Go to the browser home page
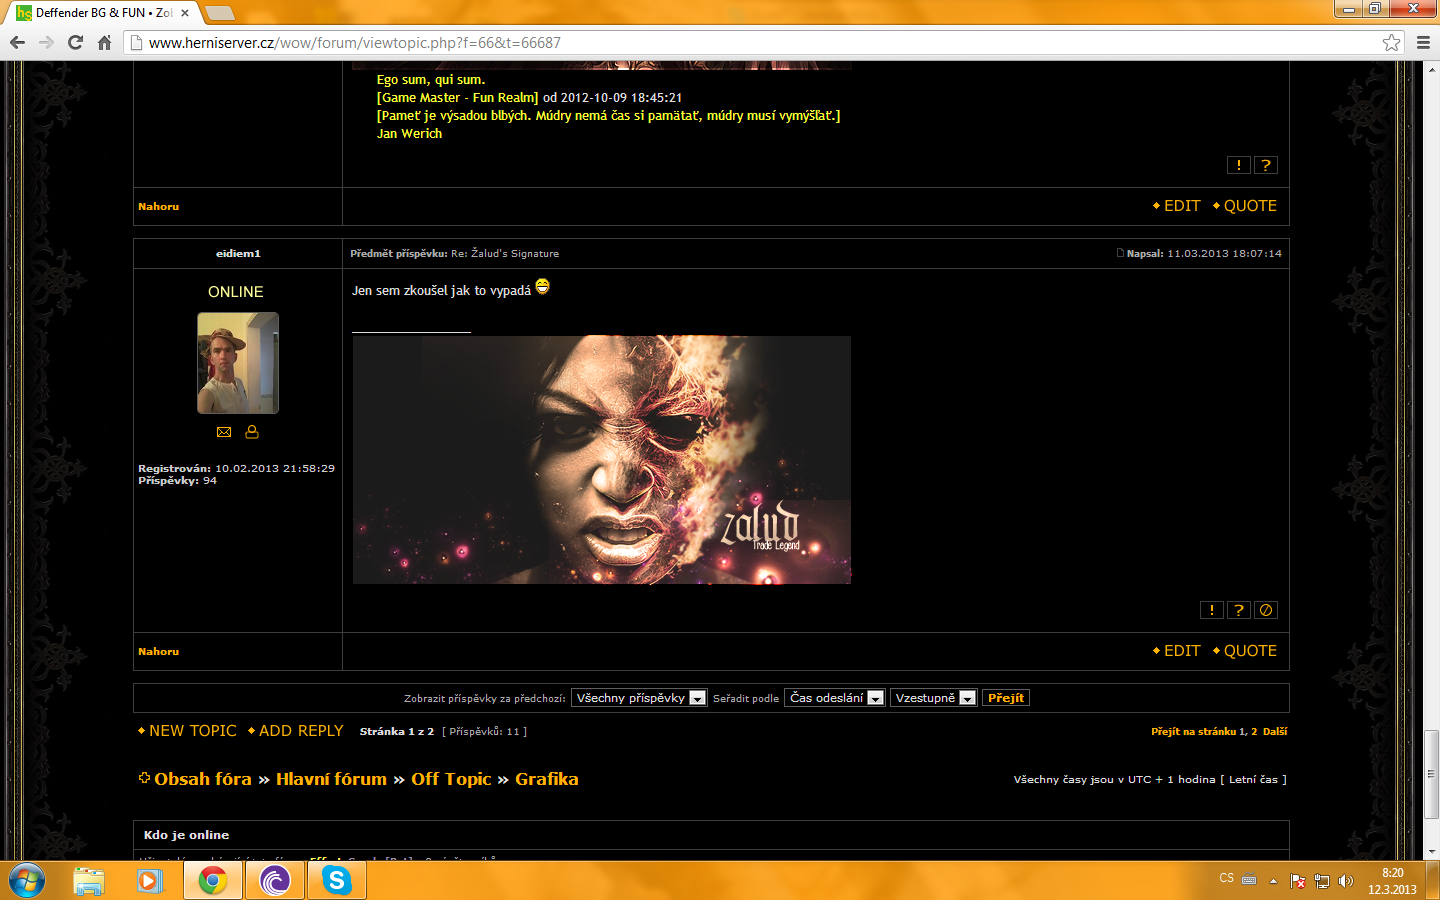The height and width of the screenshot is (900, 1440). click(x=104, y=42)
